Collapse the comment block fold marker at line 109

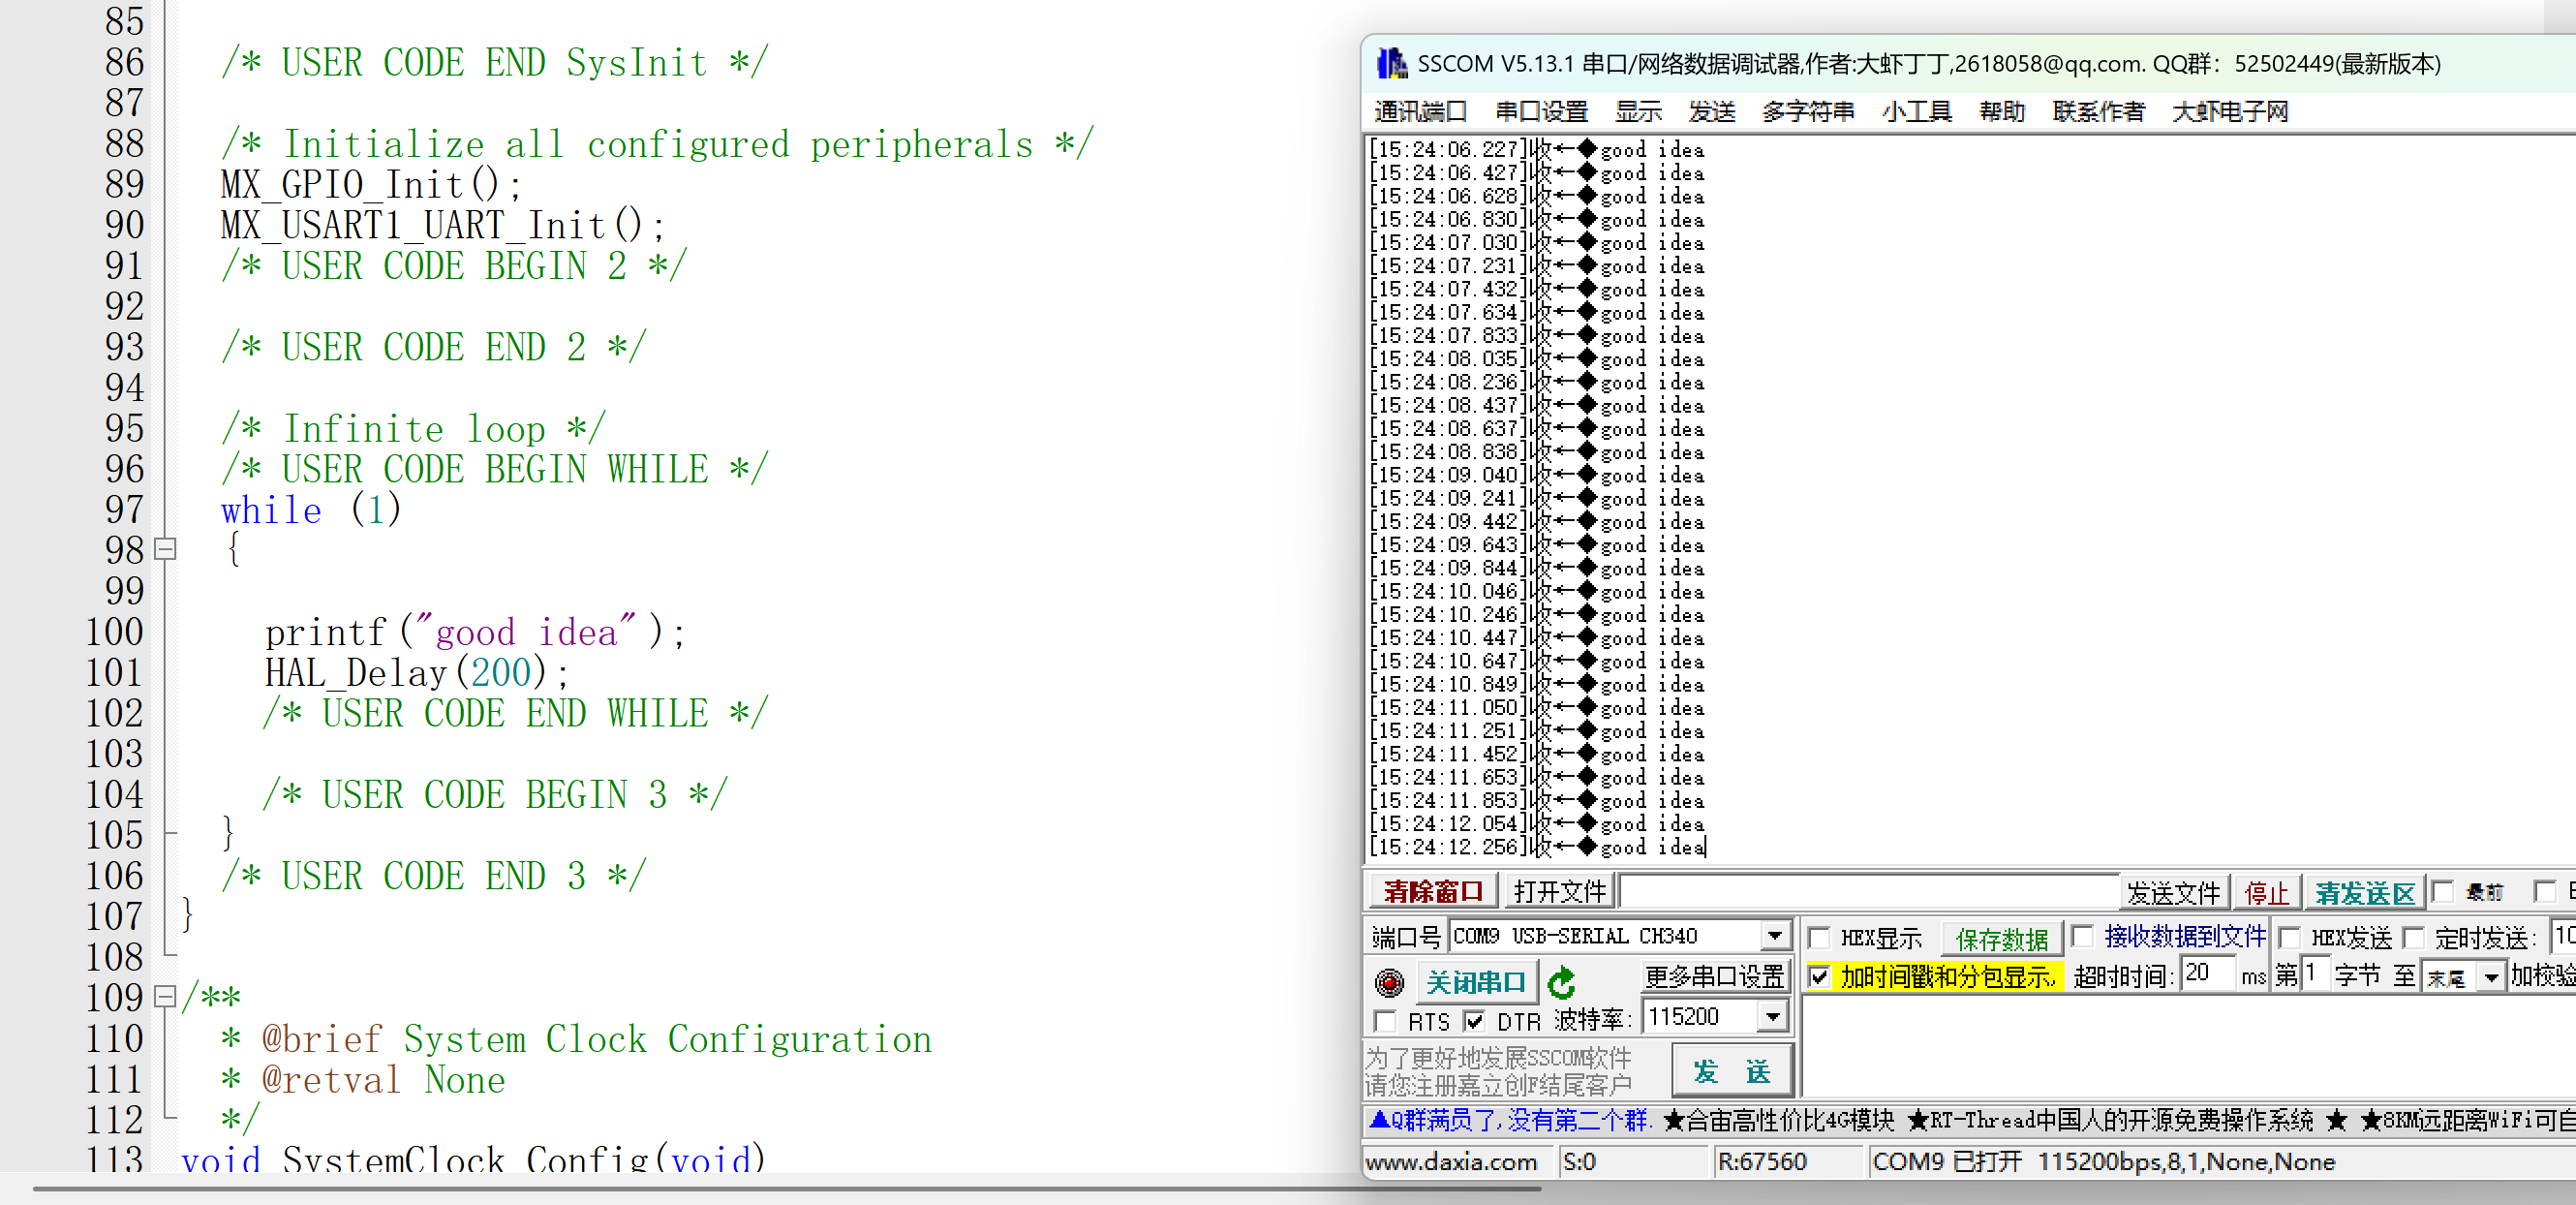point(167,996)
